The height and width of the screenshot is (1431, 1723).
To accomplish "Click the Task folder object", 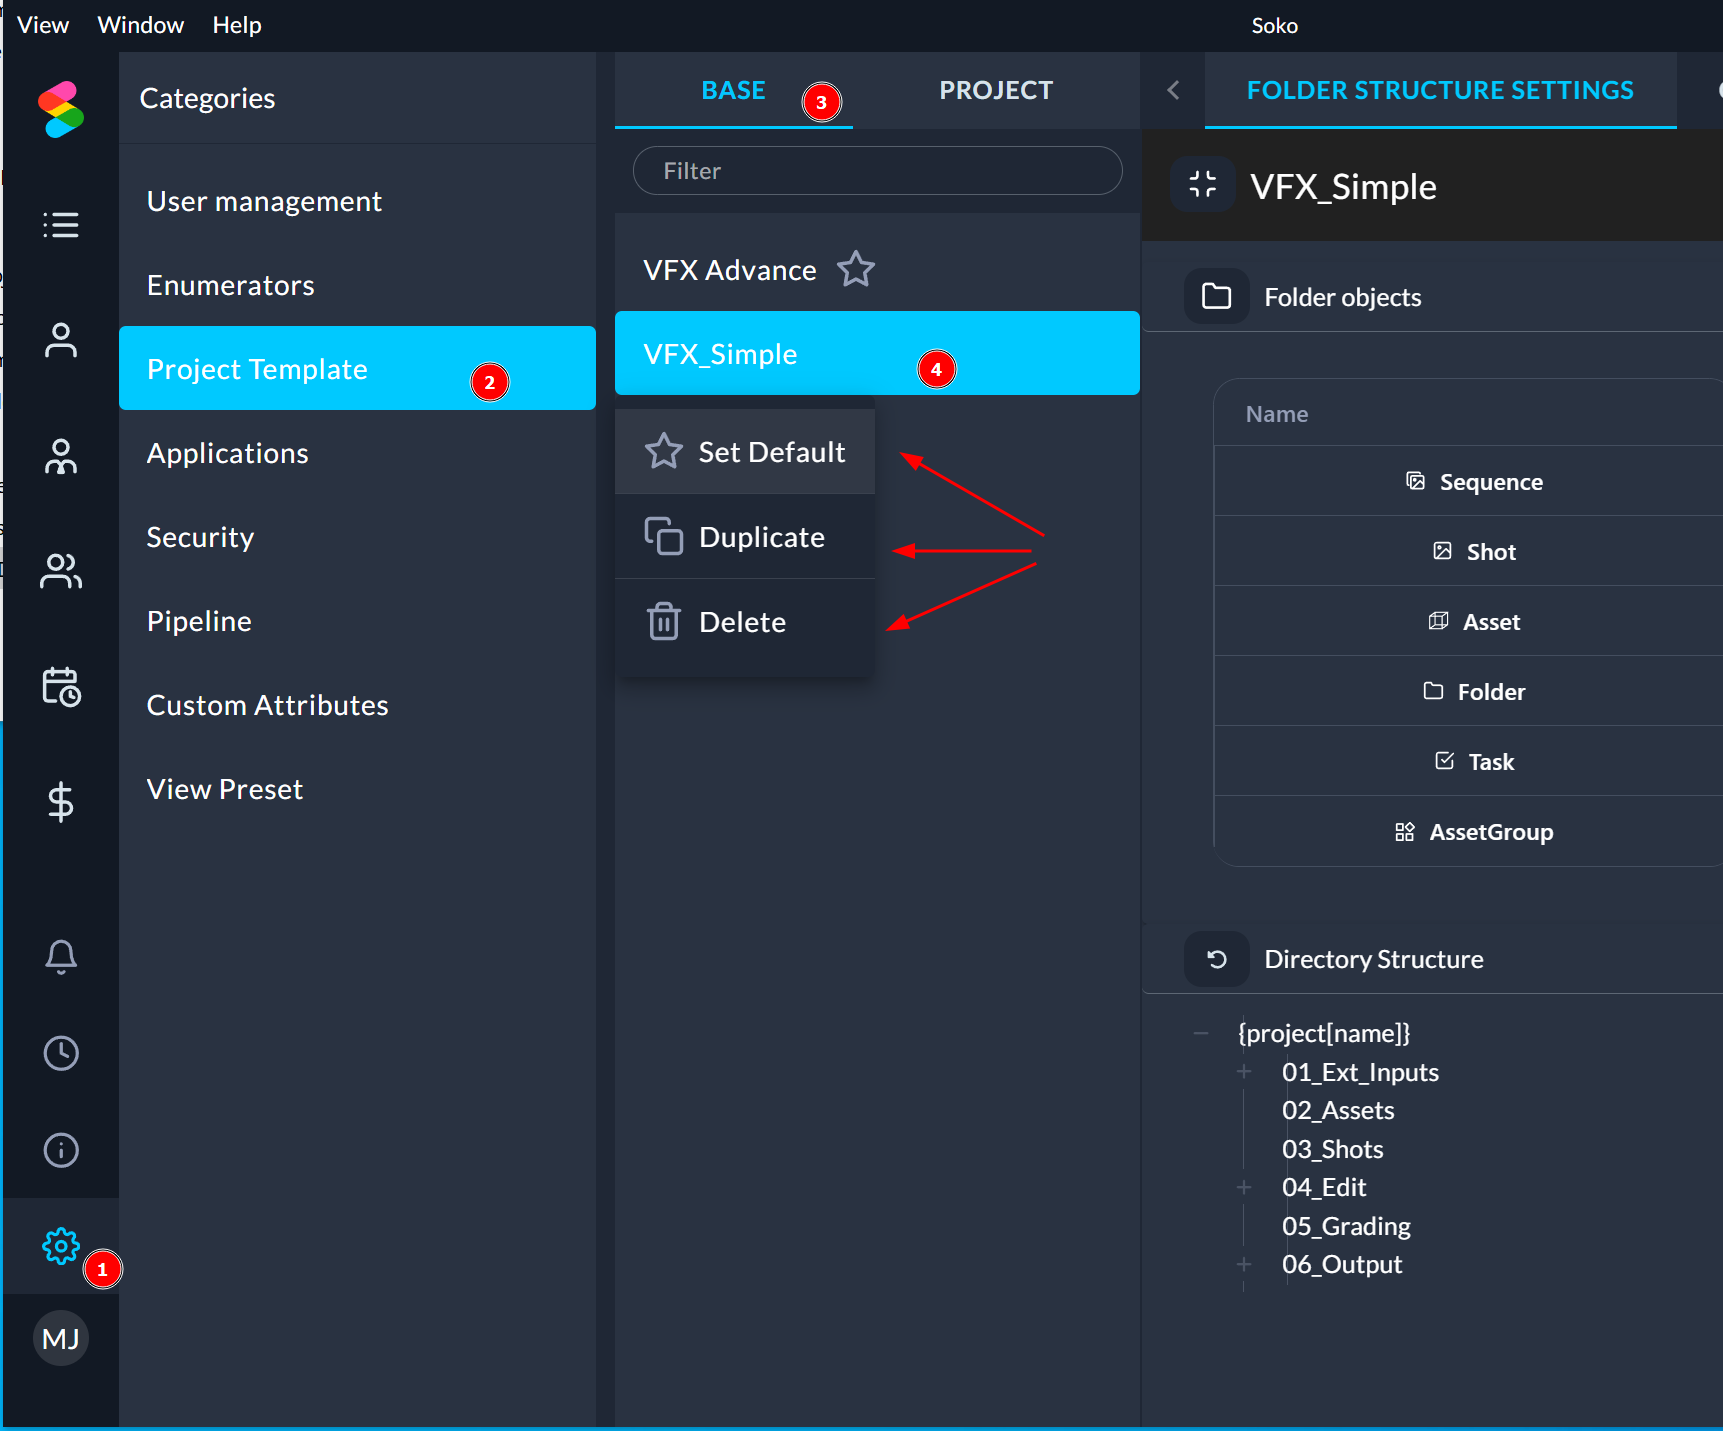I will [1468, 761].
